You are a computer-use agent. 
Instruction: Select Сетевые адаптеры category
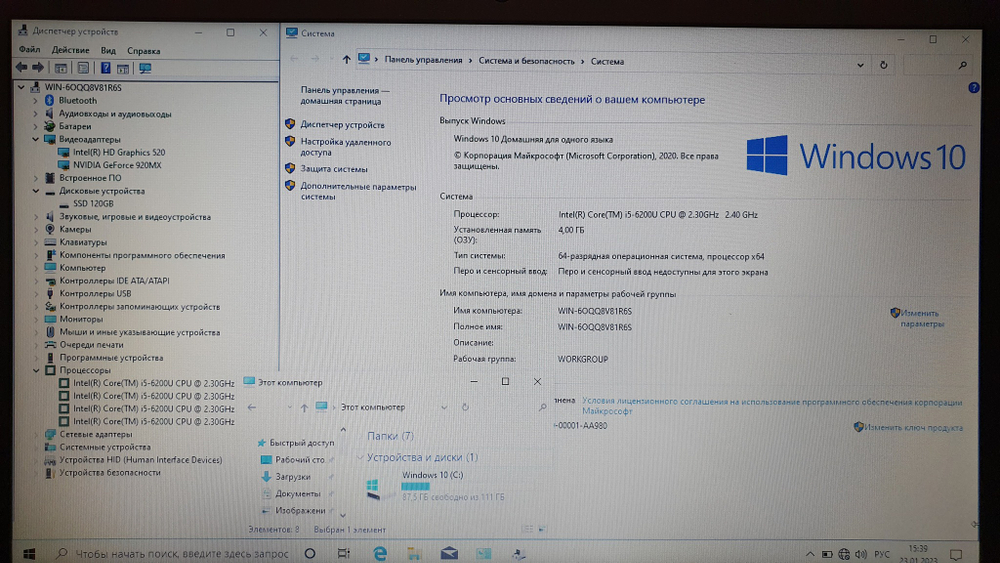click(x=96, y=434)
